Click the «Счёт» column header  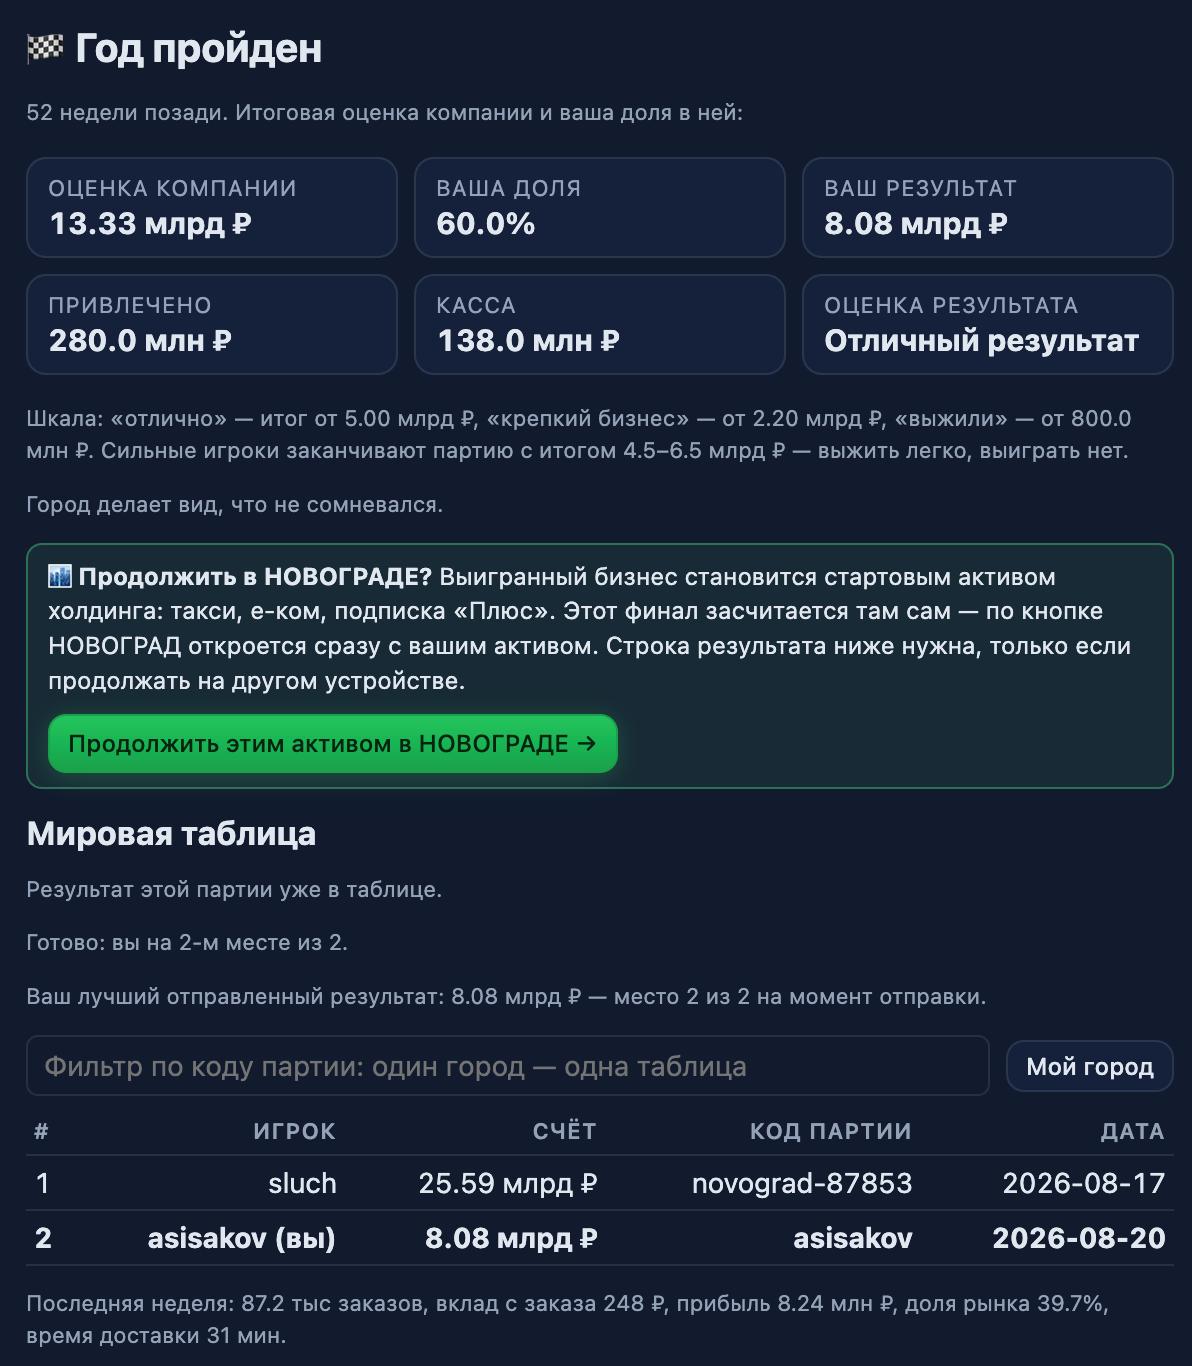[x=564, y=1131]
